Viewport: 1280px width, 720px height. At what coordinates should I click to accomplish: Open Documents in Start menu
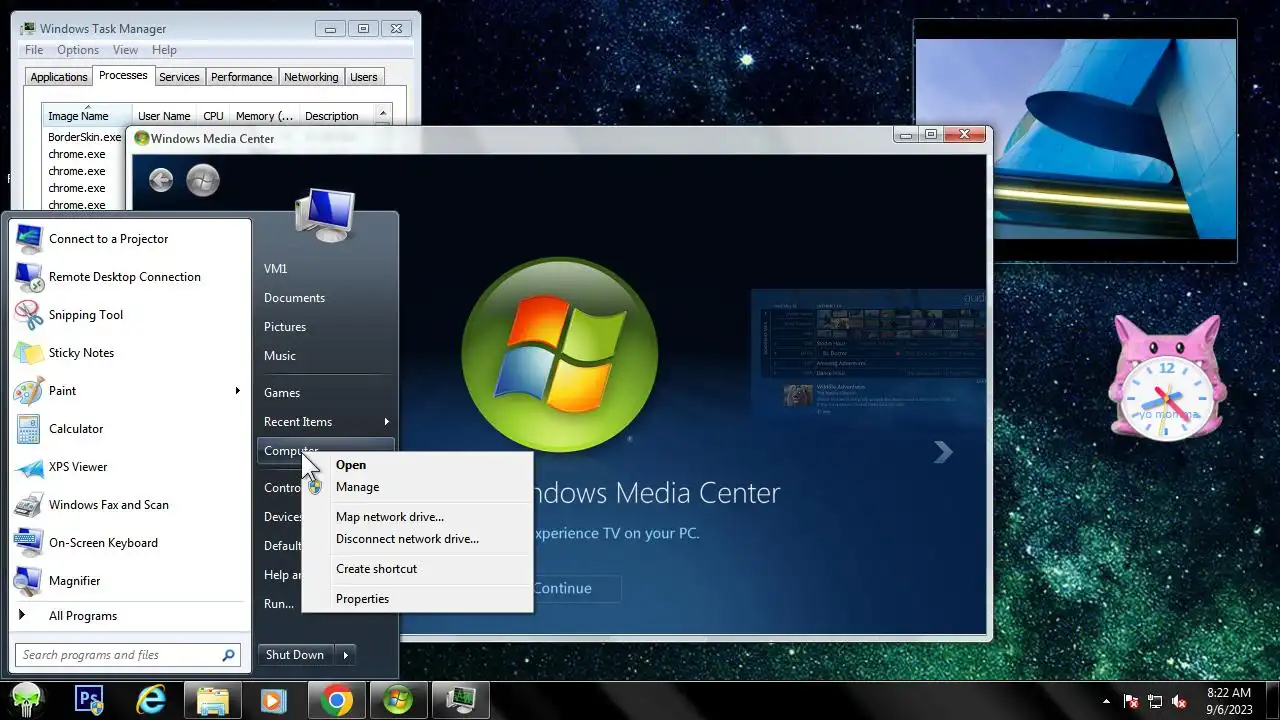coord(294,298)
